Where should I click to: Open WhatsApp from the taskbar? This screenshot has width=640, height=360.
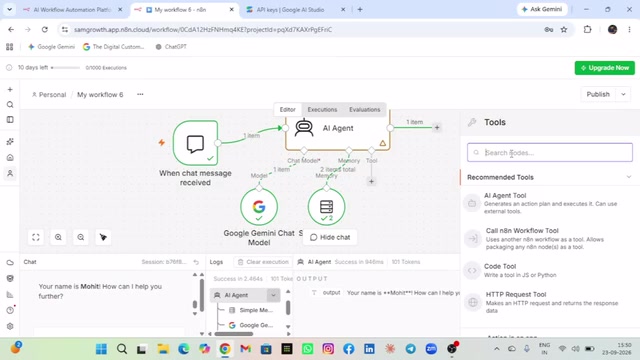point(307,349)
